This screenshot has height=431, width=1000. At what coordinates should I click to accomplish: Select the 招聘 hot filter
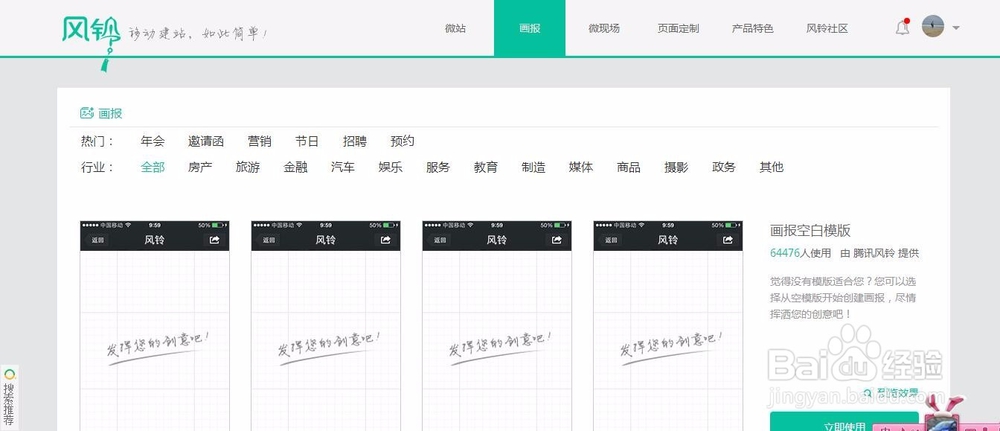[x=355, y=141]
